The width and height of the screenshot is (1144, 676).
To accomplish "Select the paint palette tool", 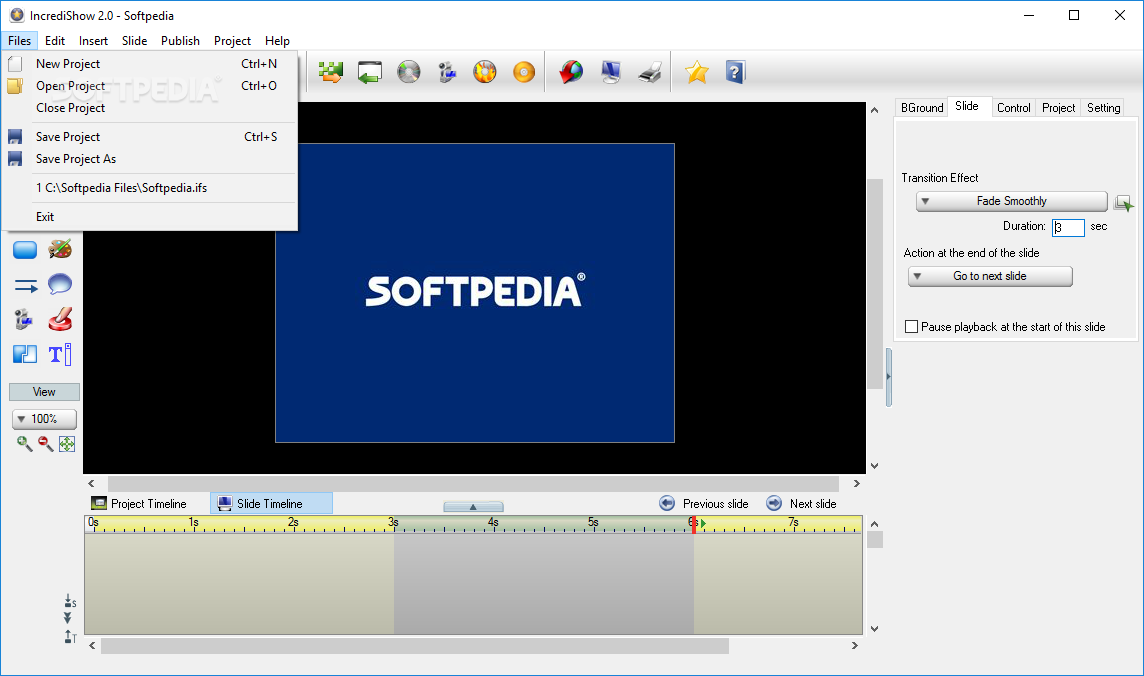I will coord(60,249).
